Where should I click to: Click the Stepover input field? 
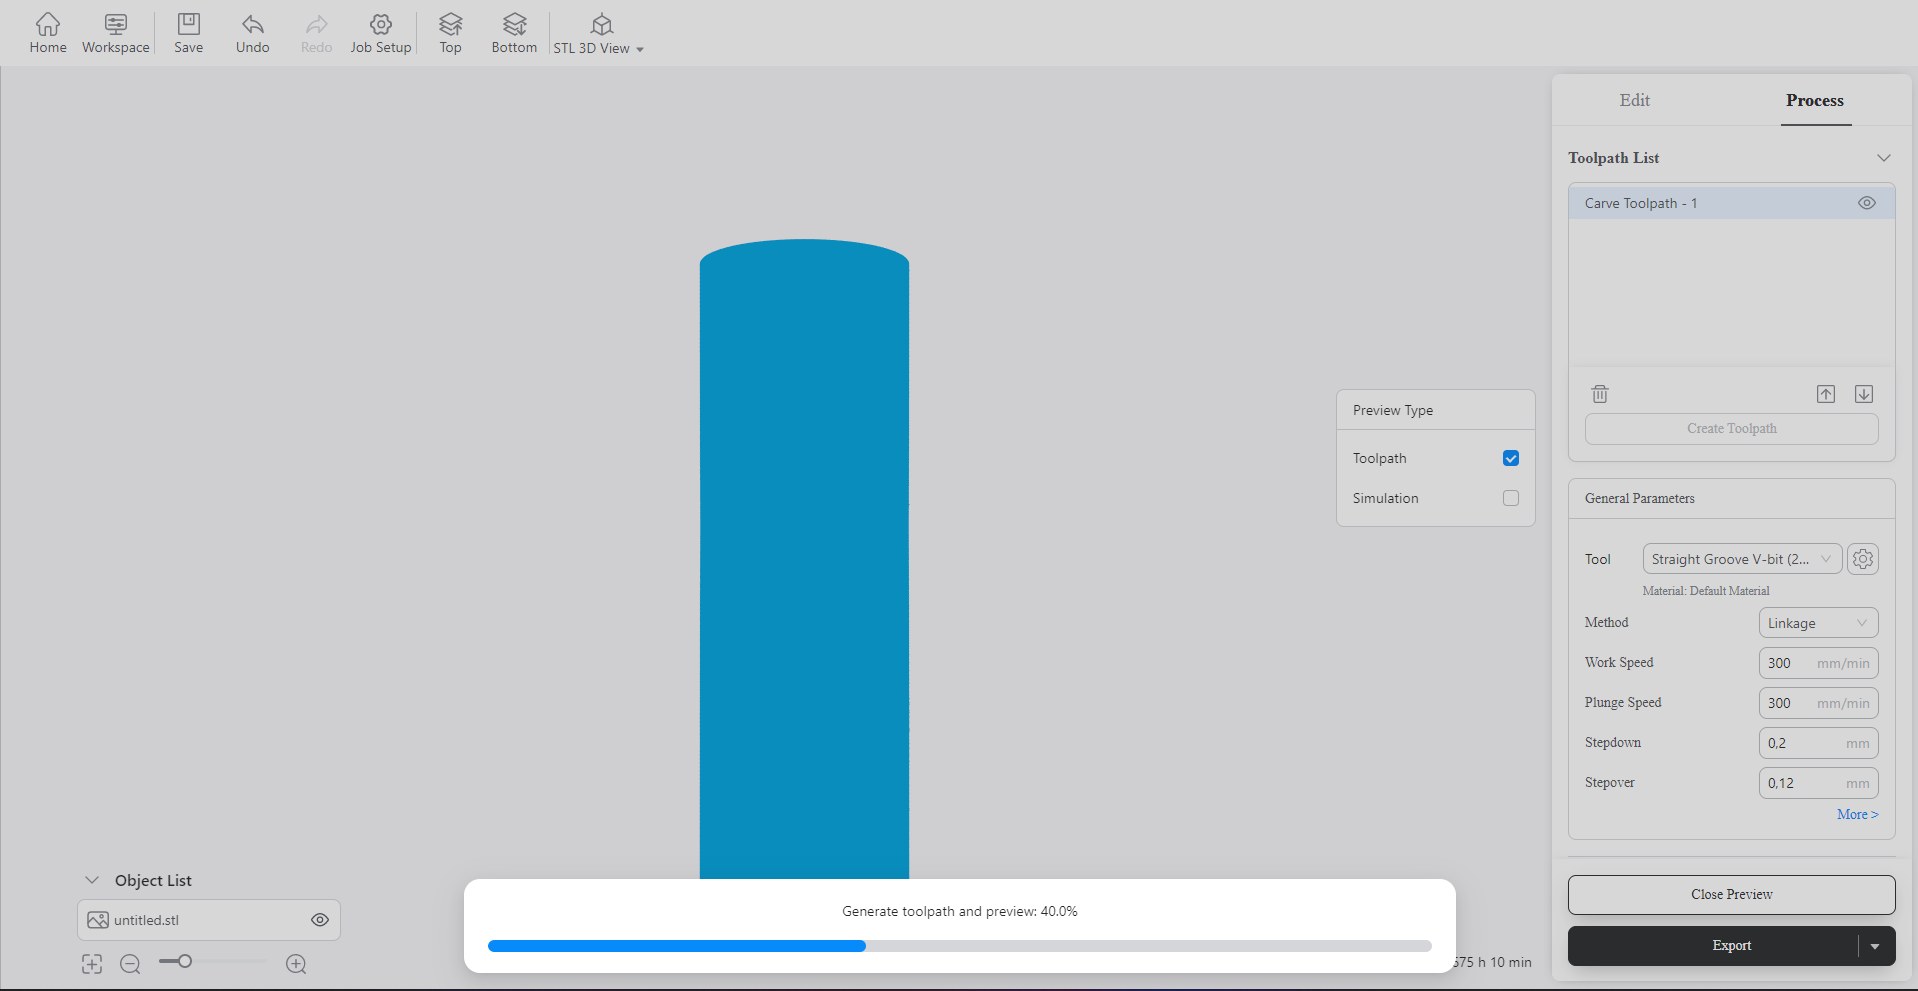tap(1818, 783)
